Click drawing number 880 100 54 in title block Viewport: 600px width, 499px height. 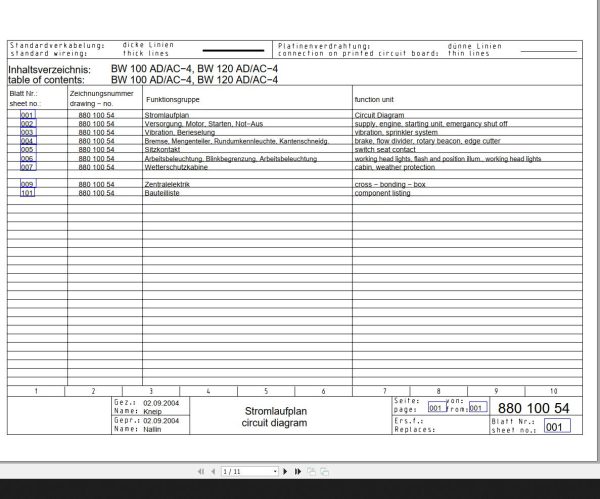533,408
